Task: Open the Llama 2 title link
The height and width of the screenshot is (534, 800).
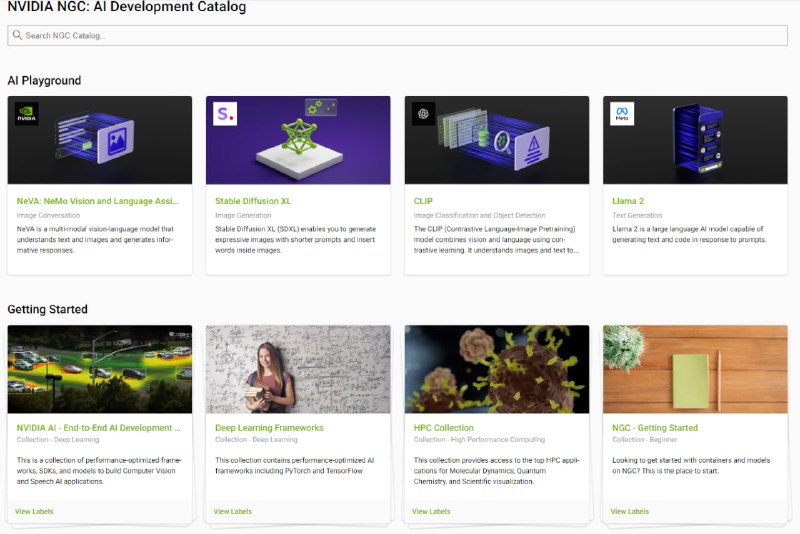Action: click(x=628, y=201)
